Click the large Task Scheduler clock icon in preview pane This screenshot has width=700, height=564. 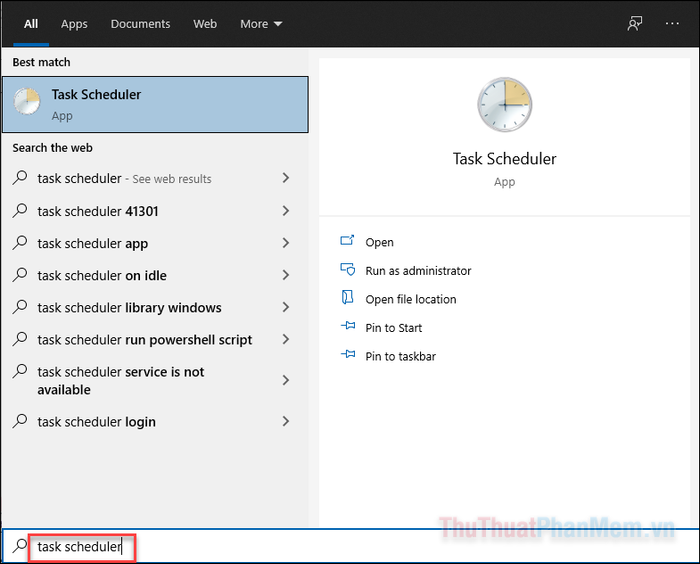504,104
